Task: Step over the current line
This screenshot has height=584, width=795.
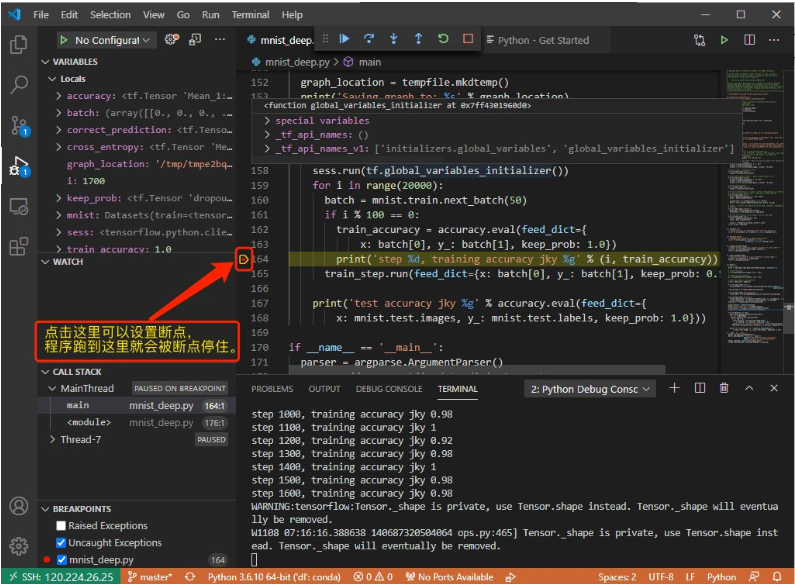Action: [x=369, y=39]
